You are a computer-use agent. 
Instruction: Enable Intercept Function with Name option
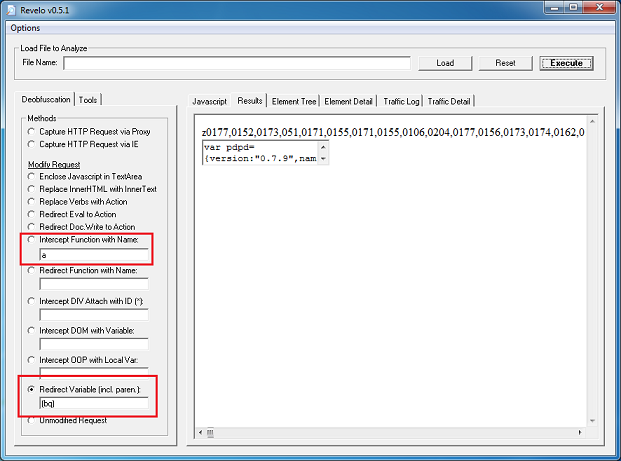click(32, 241)
